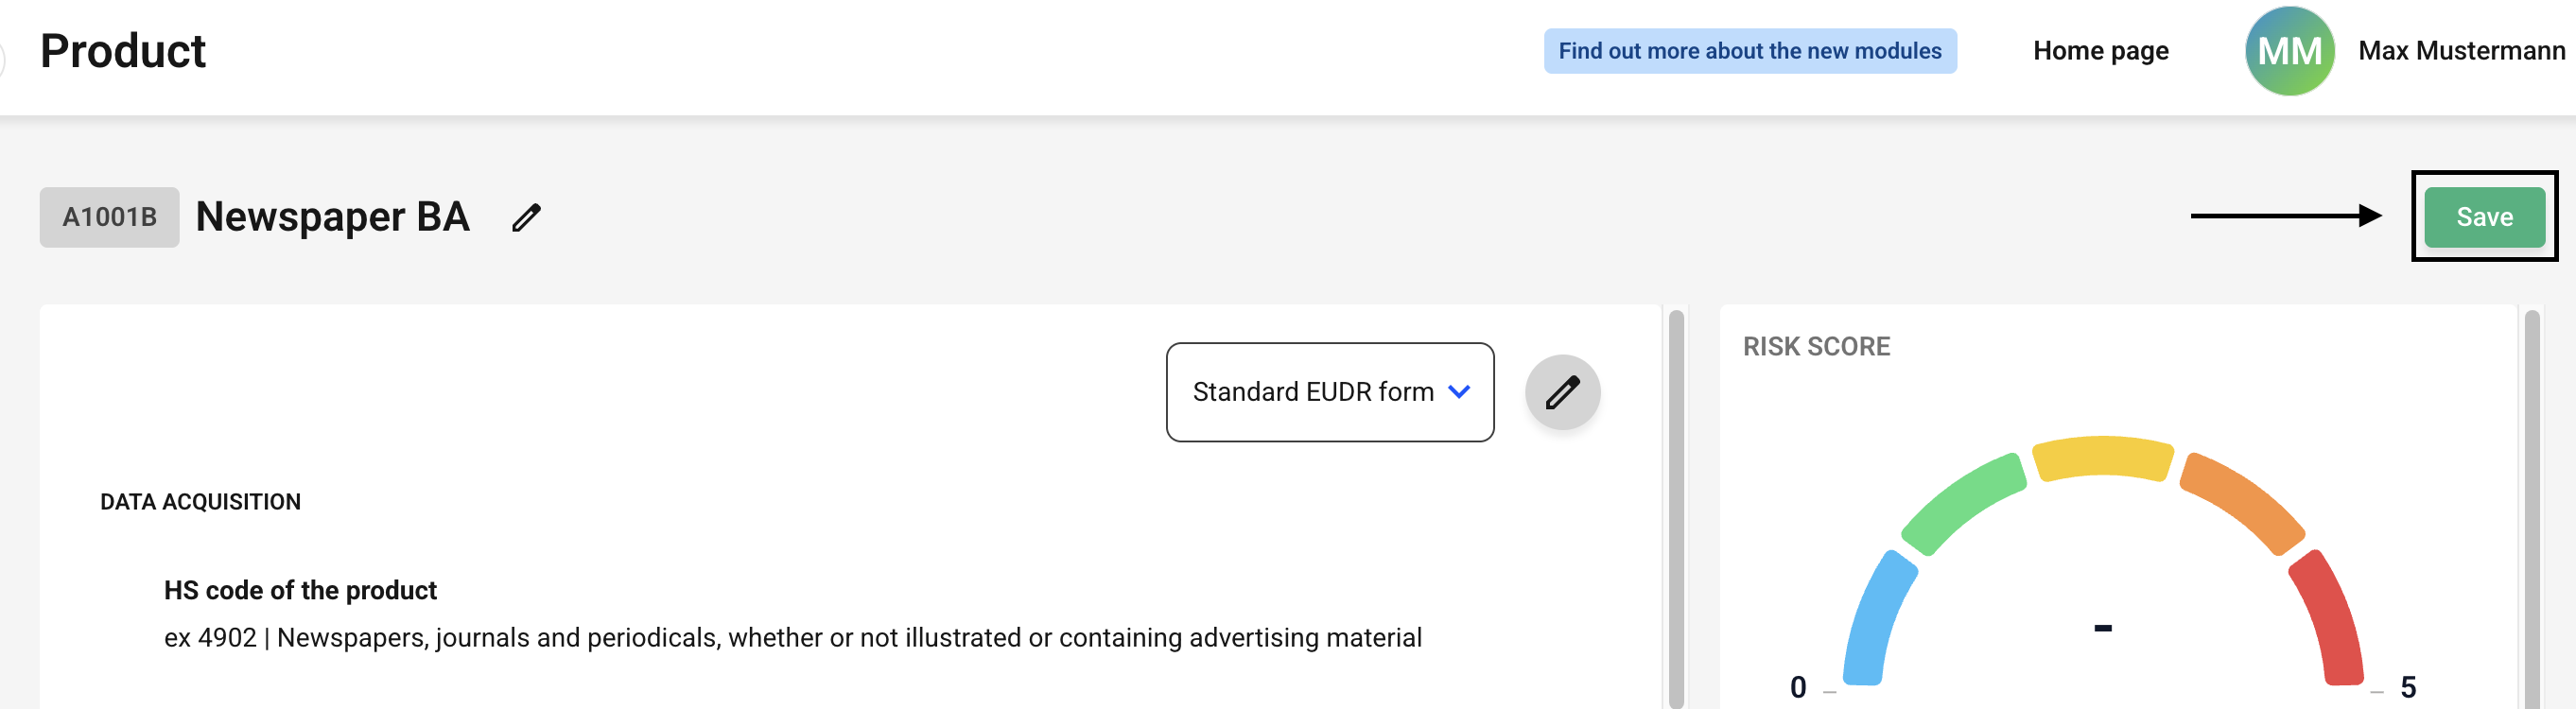Click the form panel's vertical scrollbar
The width and height of the screenshot is (2576, 709).
(x=1676, y=508)
